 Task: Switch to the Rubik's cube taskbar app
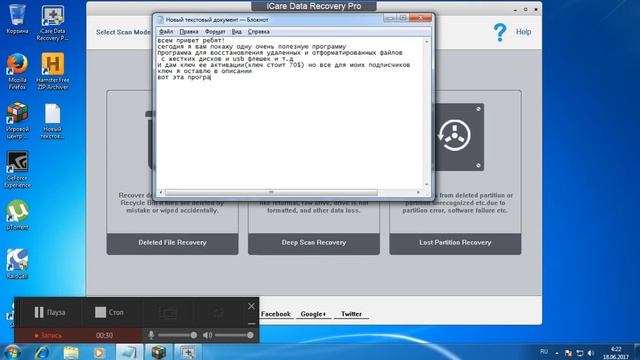pos(158,352)
